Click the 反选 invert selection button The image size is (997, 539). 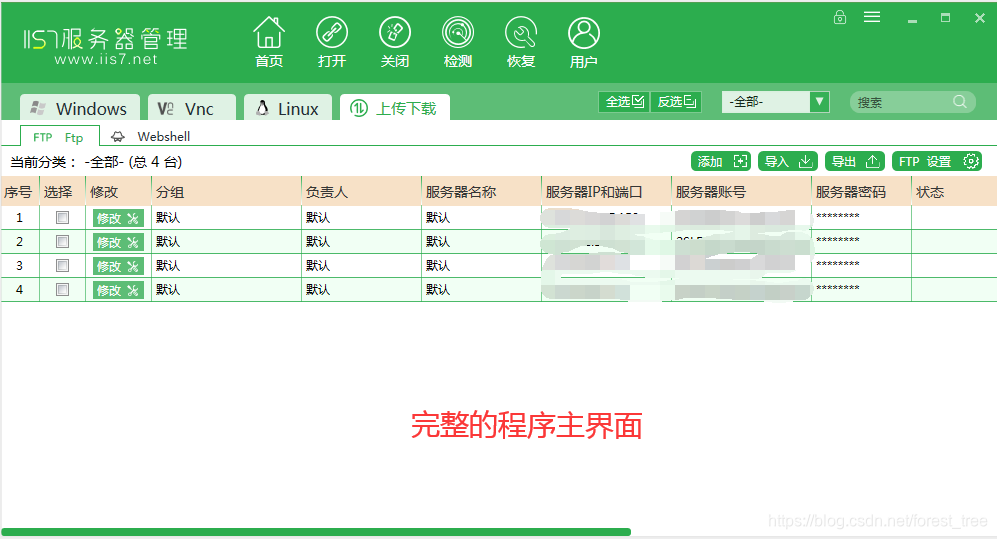(x=676, y=102)
